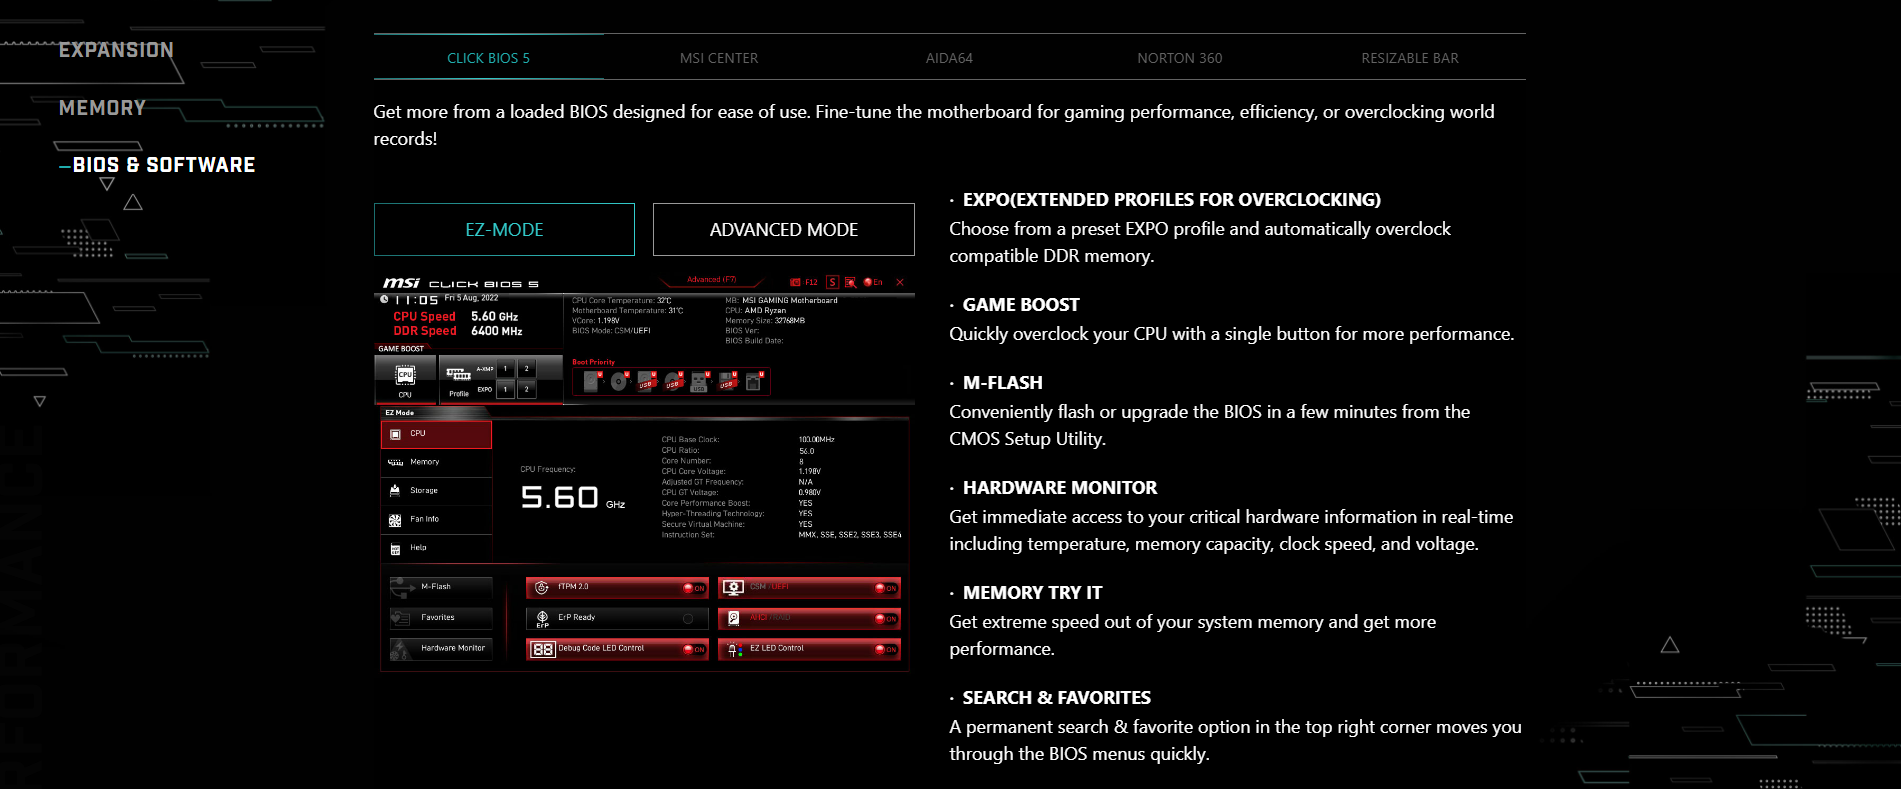
Task: Select EXPO profile 1
Action: click(x=505, y=389)
